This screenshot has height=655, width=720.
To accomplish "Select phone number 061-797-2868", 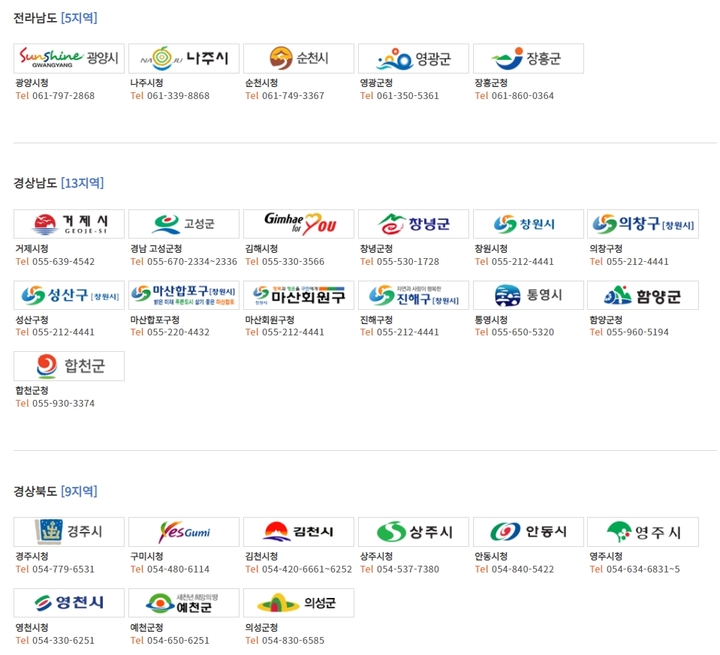I will (63, 96).
